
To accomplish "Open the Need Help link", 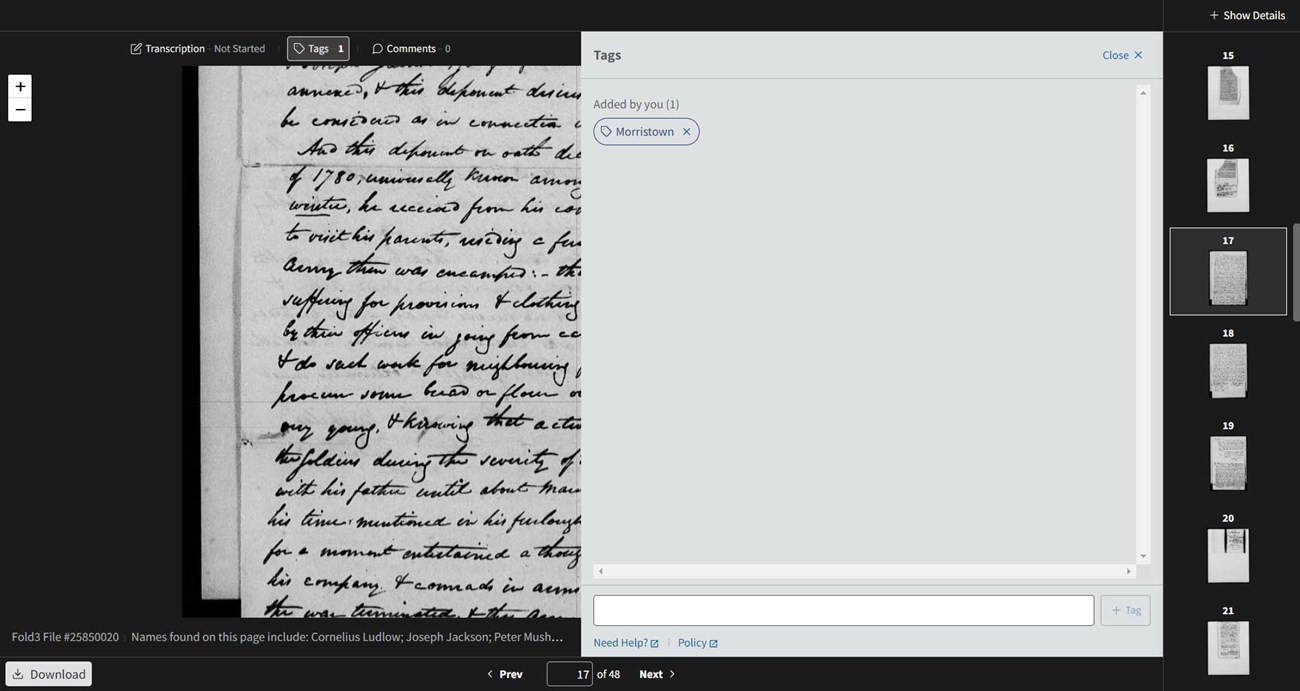I will (x=626, y=643).
